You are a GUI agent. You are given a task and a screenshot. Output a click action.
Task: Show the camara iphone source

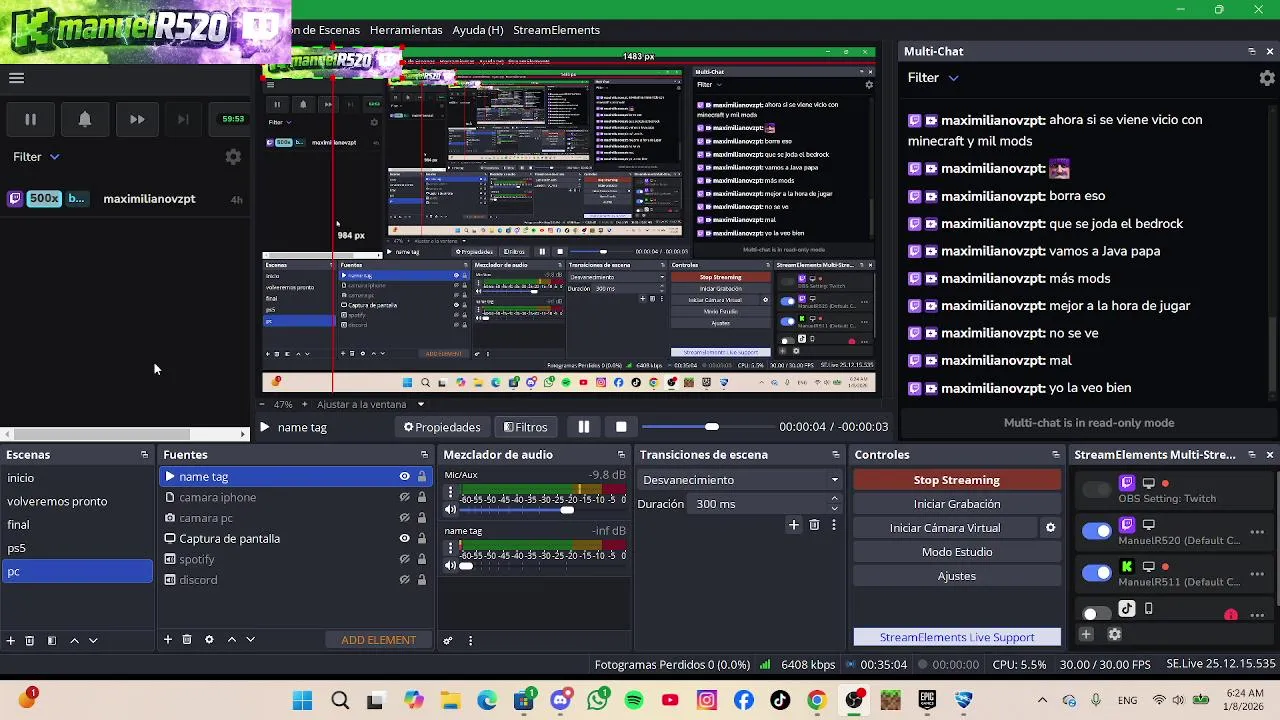[404, 497]
